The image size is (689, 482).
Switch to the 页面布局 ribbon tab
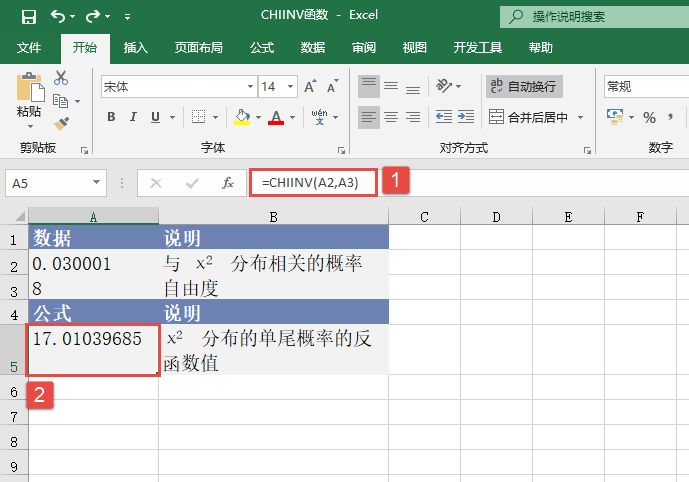click(x=199, y=47)
